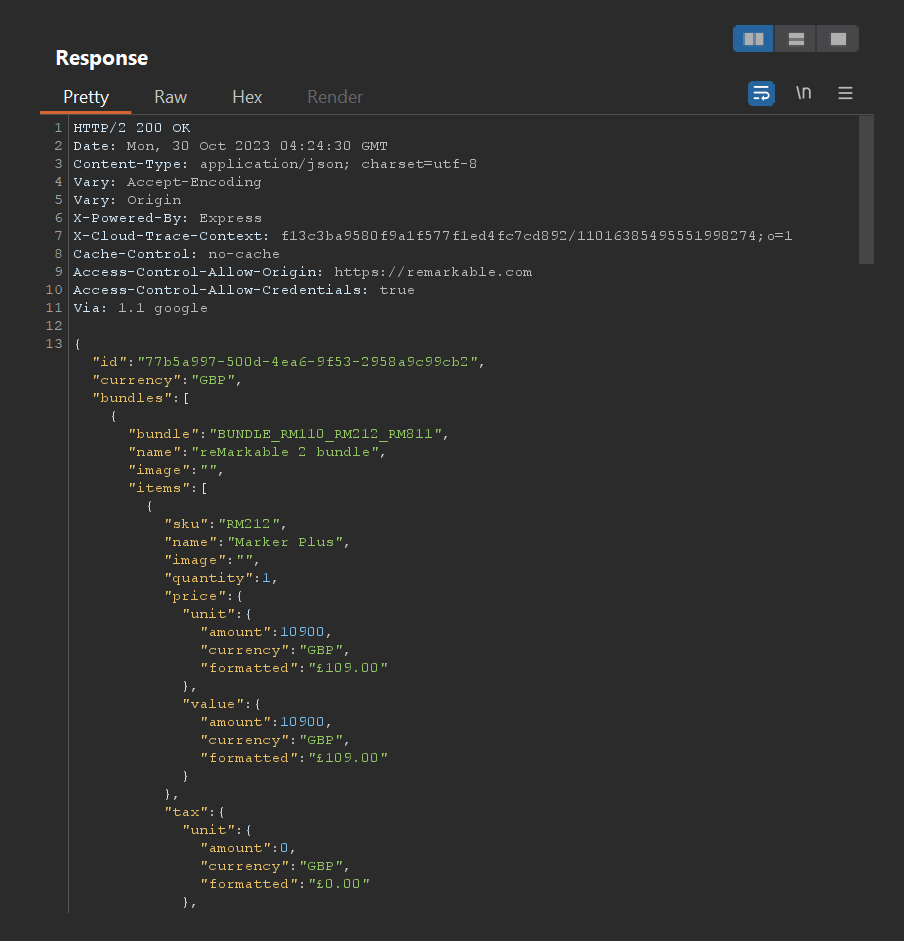This screenshot has width=904, height=941.
Task: Open the Hex tab
Action: (x=247, y=97)
